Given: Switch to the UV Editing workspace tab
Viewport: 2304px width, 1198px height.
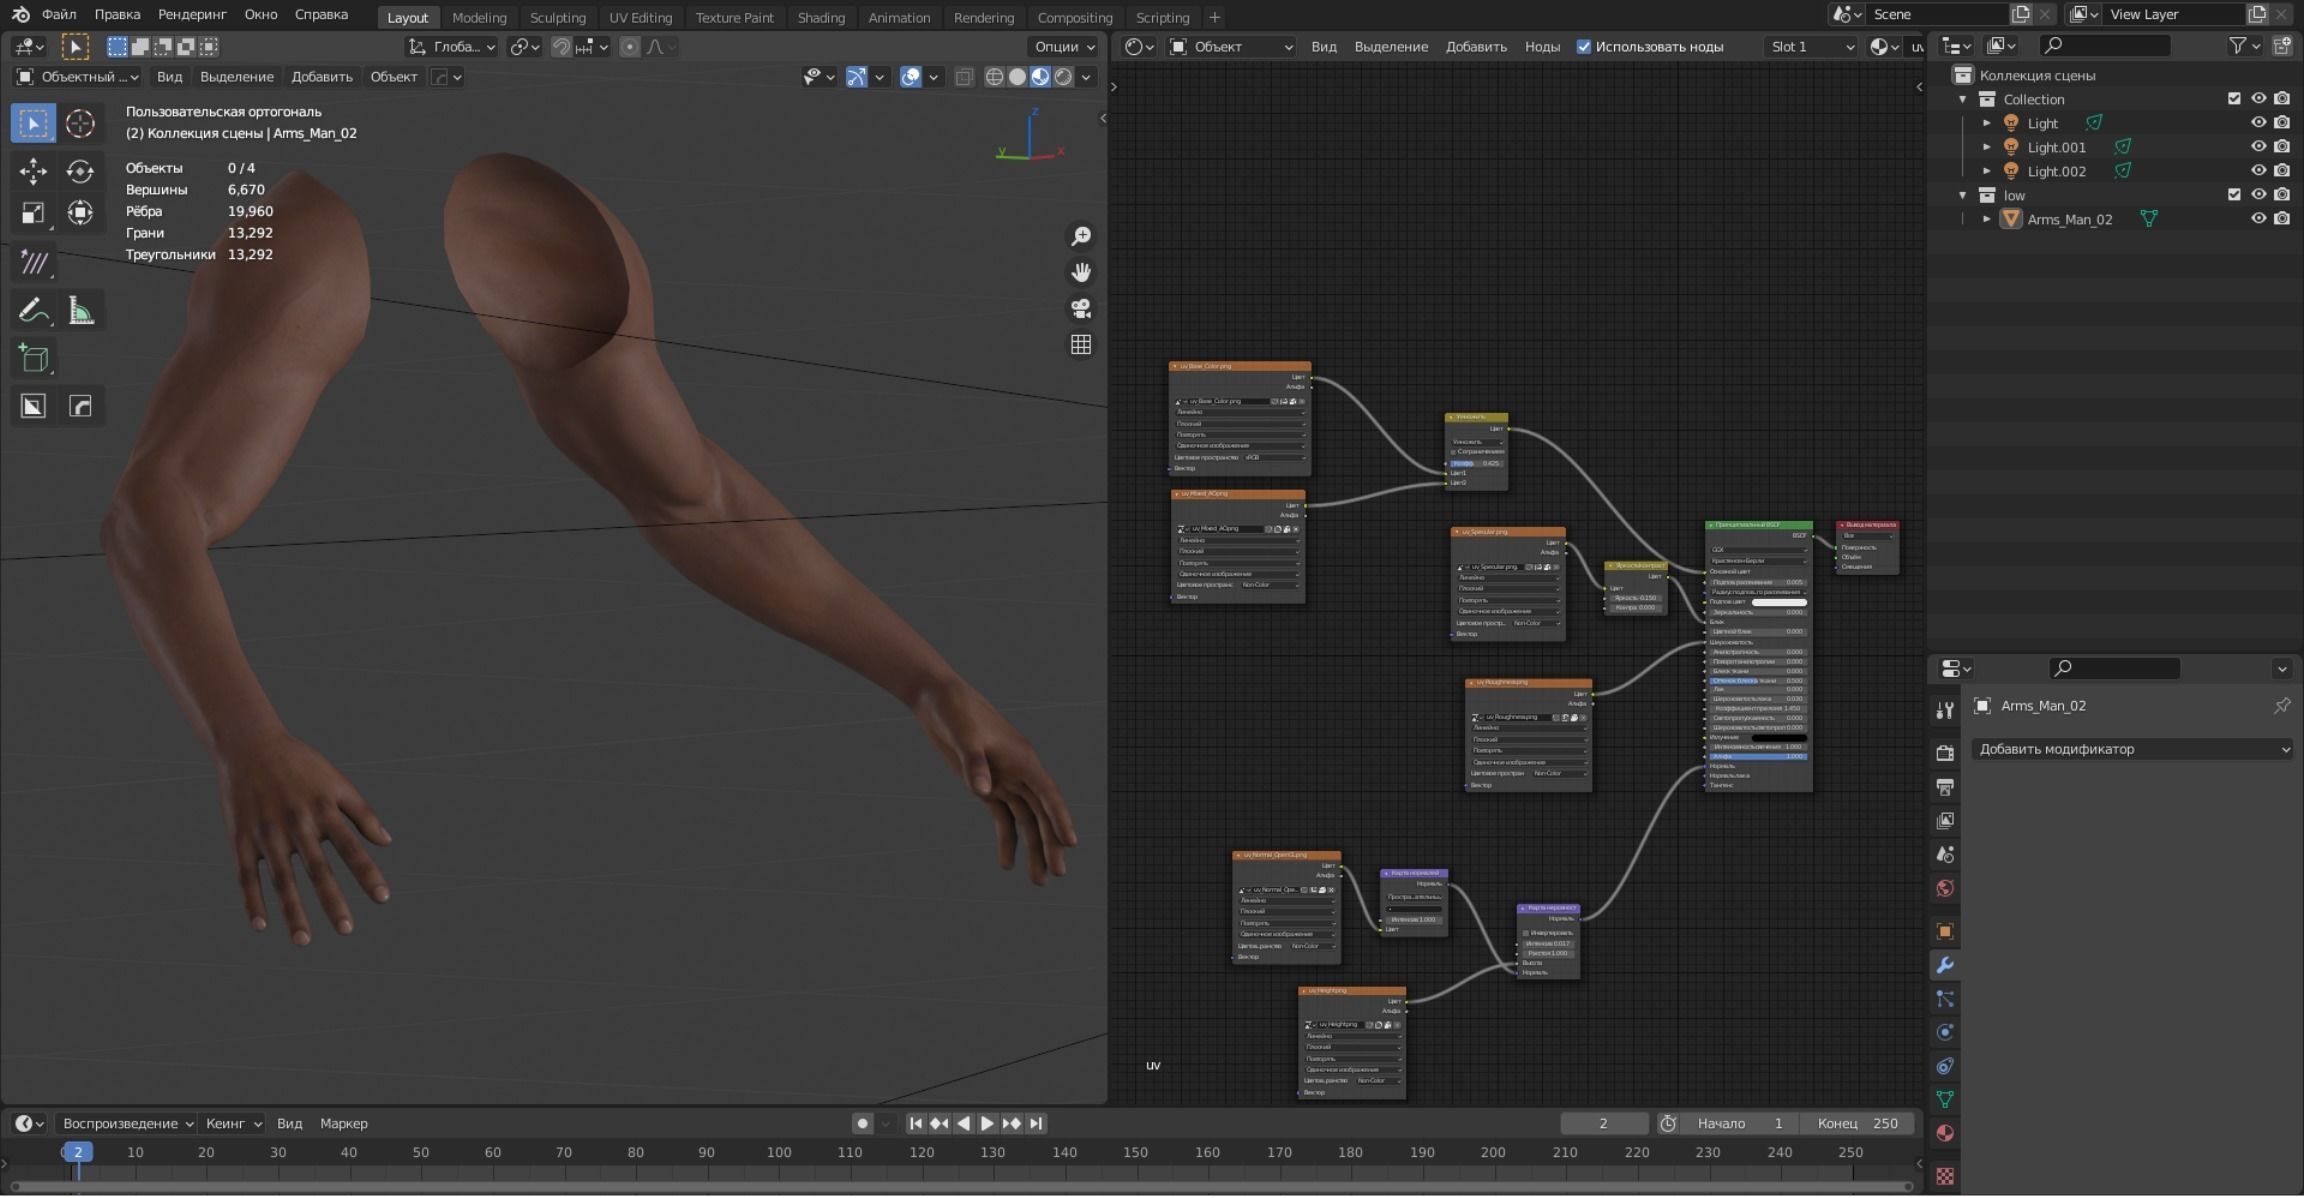Looking at the screenshot, I should click(640, 17).
